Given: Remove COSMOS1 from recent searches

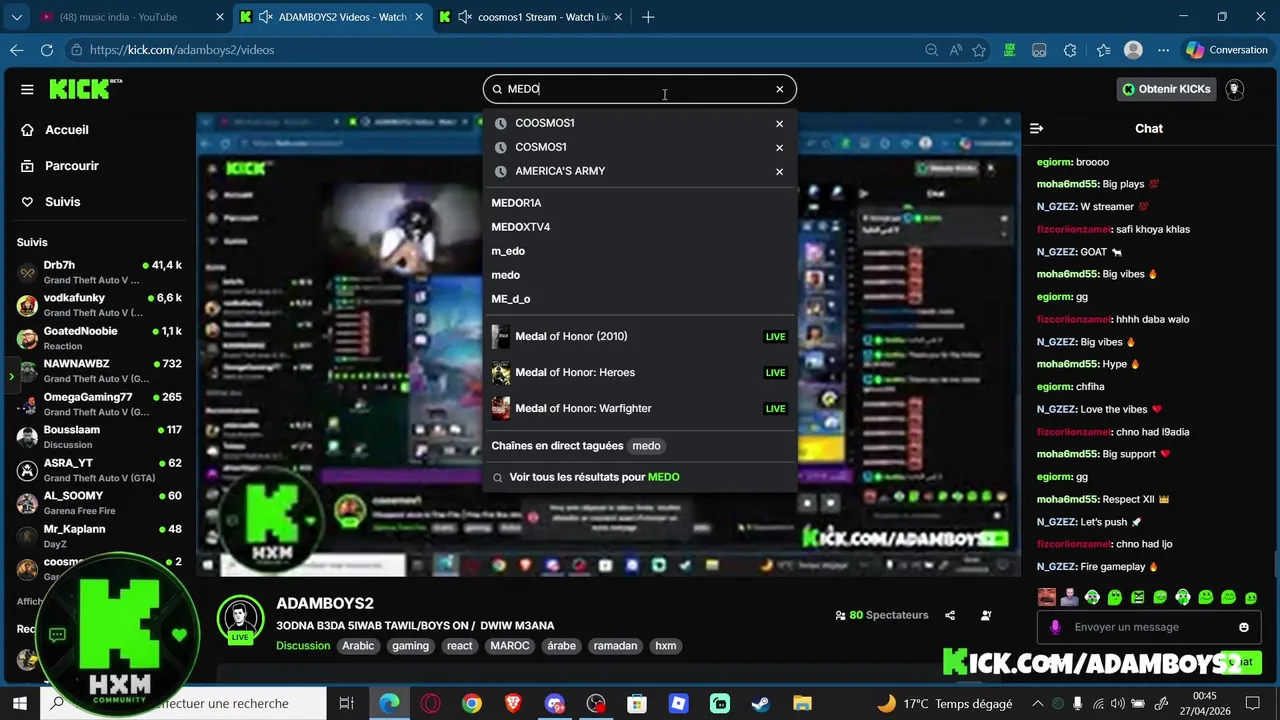Looking at the screenshot, I should coord(779,148).
